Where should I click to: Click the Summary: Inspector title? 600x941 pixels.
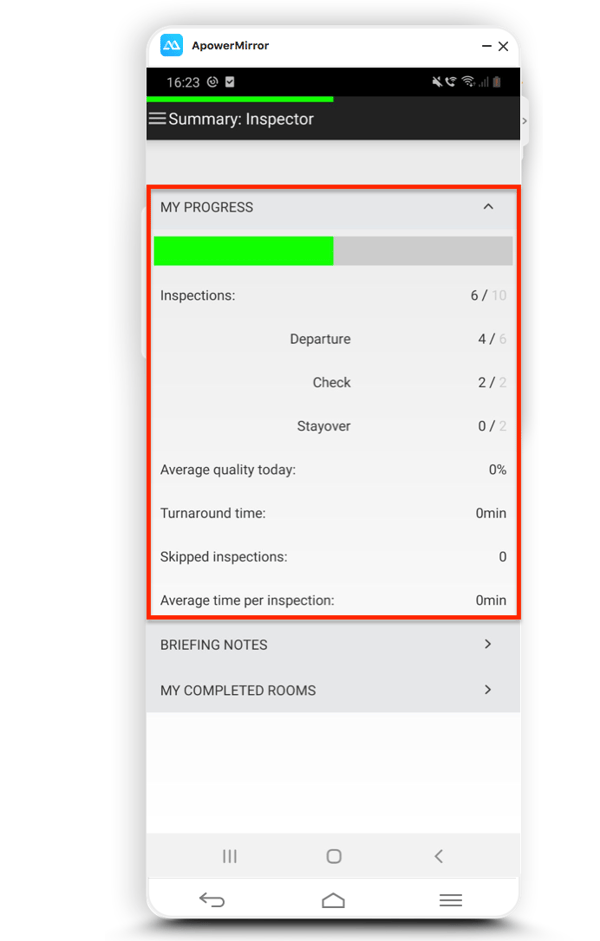(x=241, y=119)
